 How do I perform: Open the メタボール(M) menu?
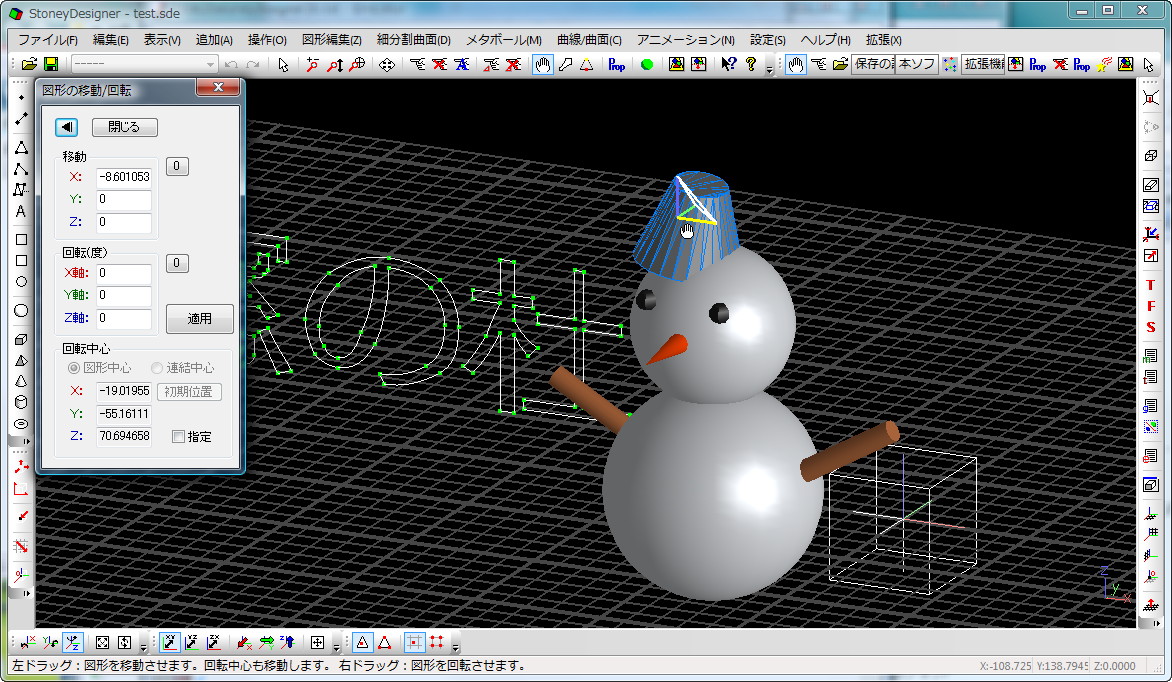click(x=504, y=40)
